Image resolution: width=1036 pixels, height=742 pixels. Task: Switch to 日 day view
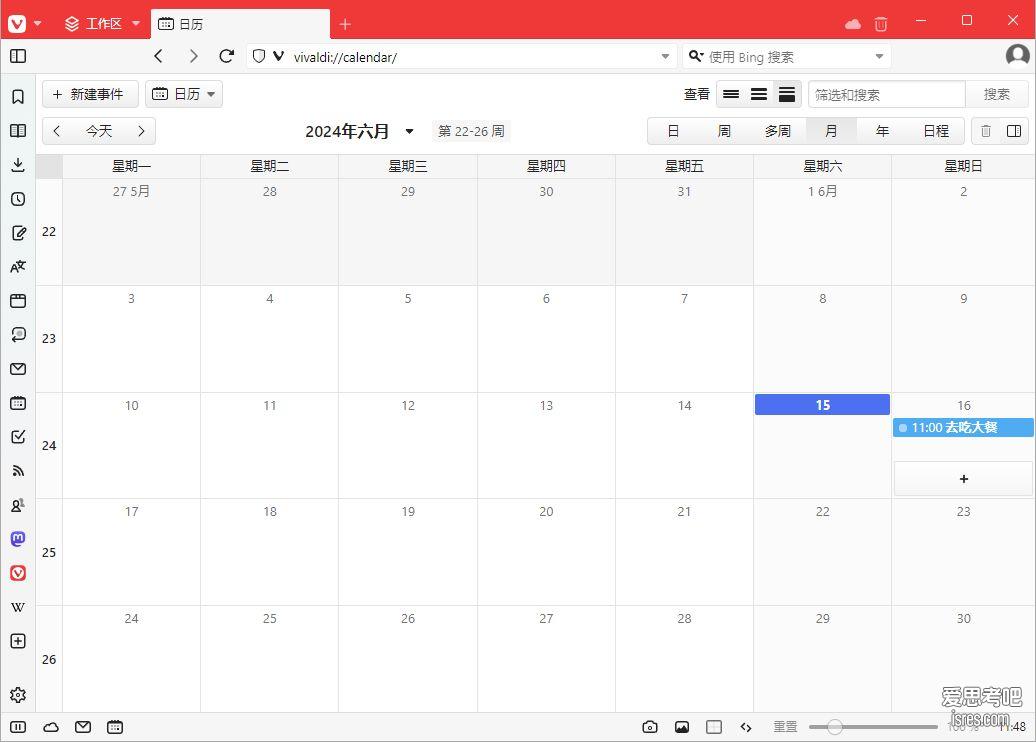(673, 131)
